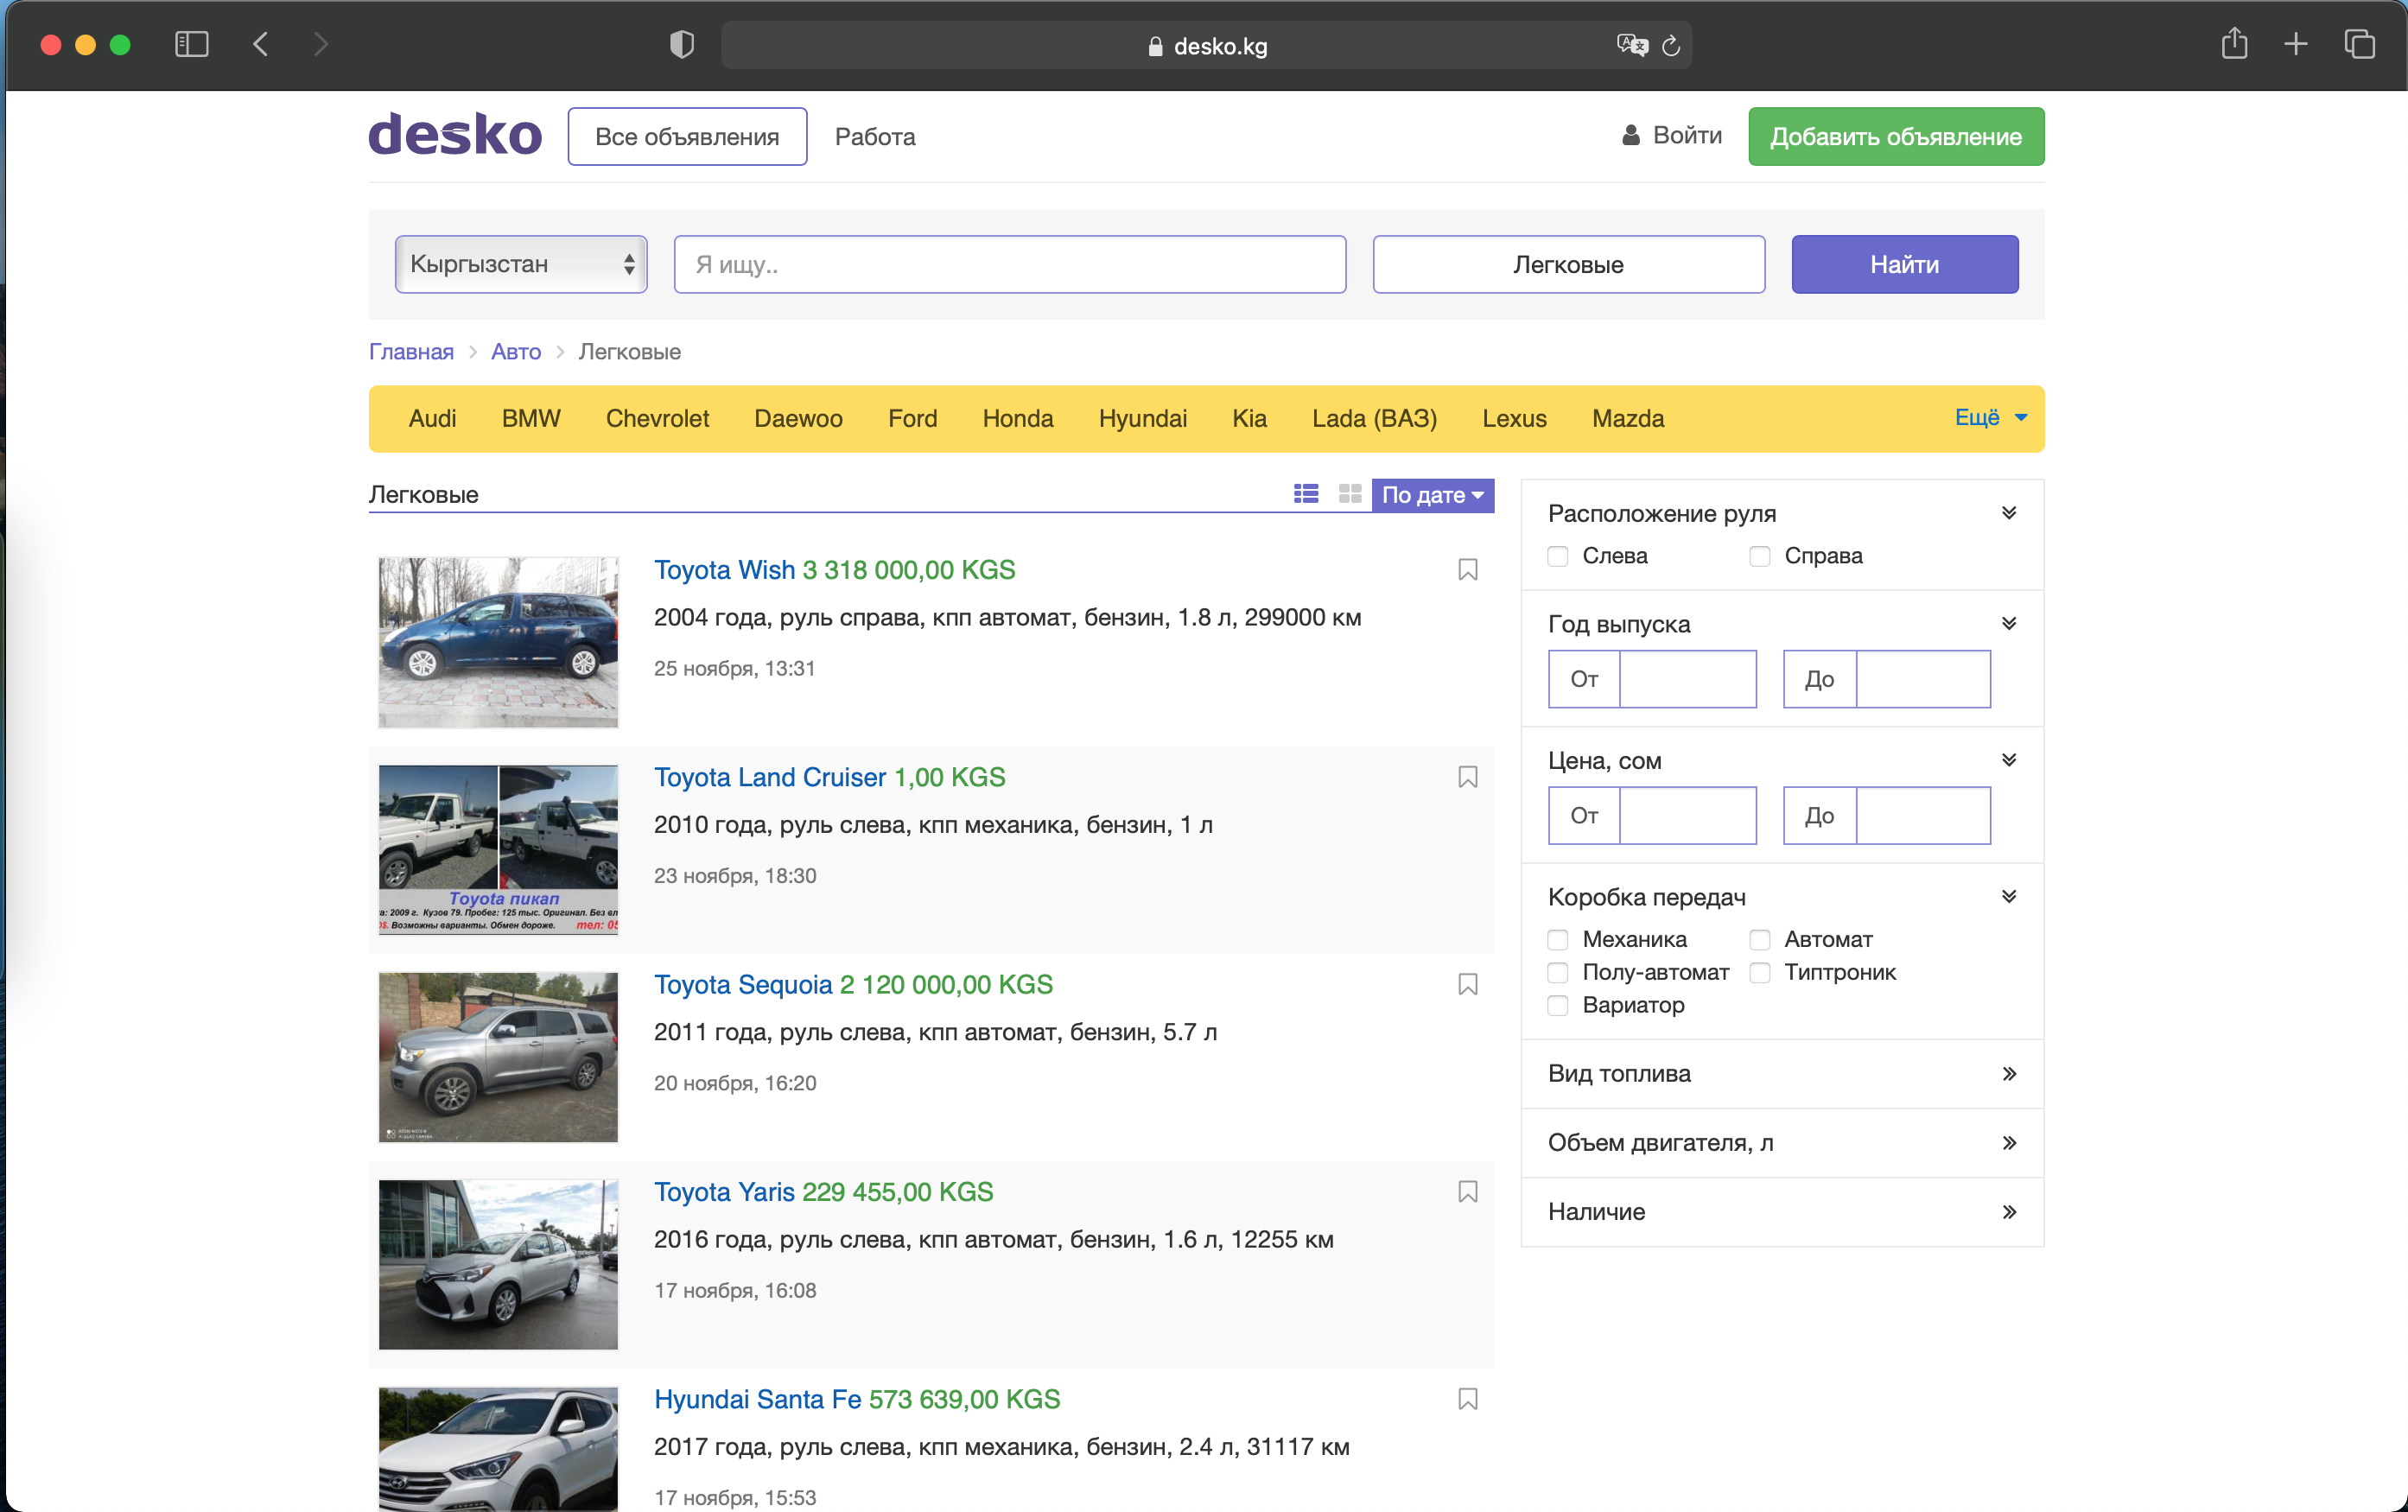Switch to grid view layout
Viewport: 2408px width, 1512px height.
click(1350, 494)
